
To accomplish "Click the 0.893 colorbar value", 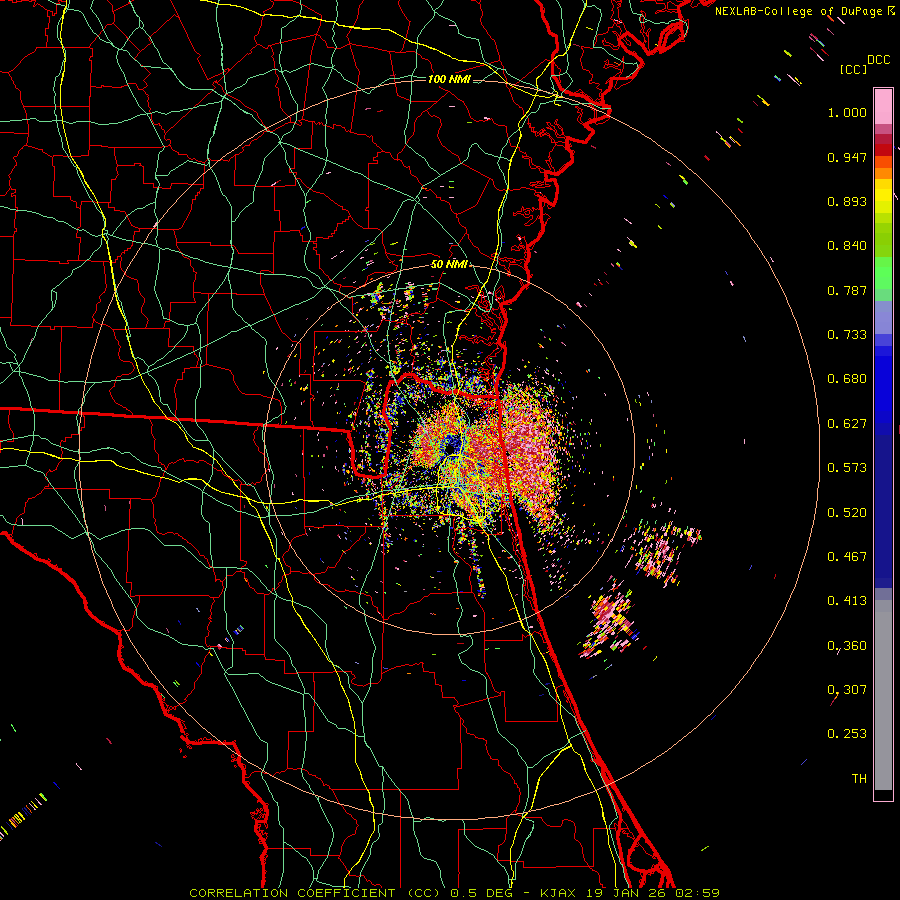I will (x=847, y=201).
